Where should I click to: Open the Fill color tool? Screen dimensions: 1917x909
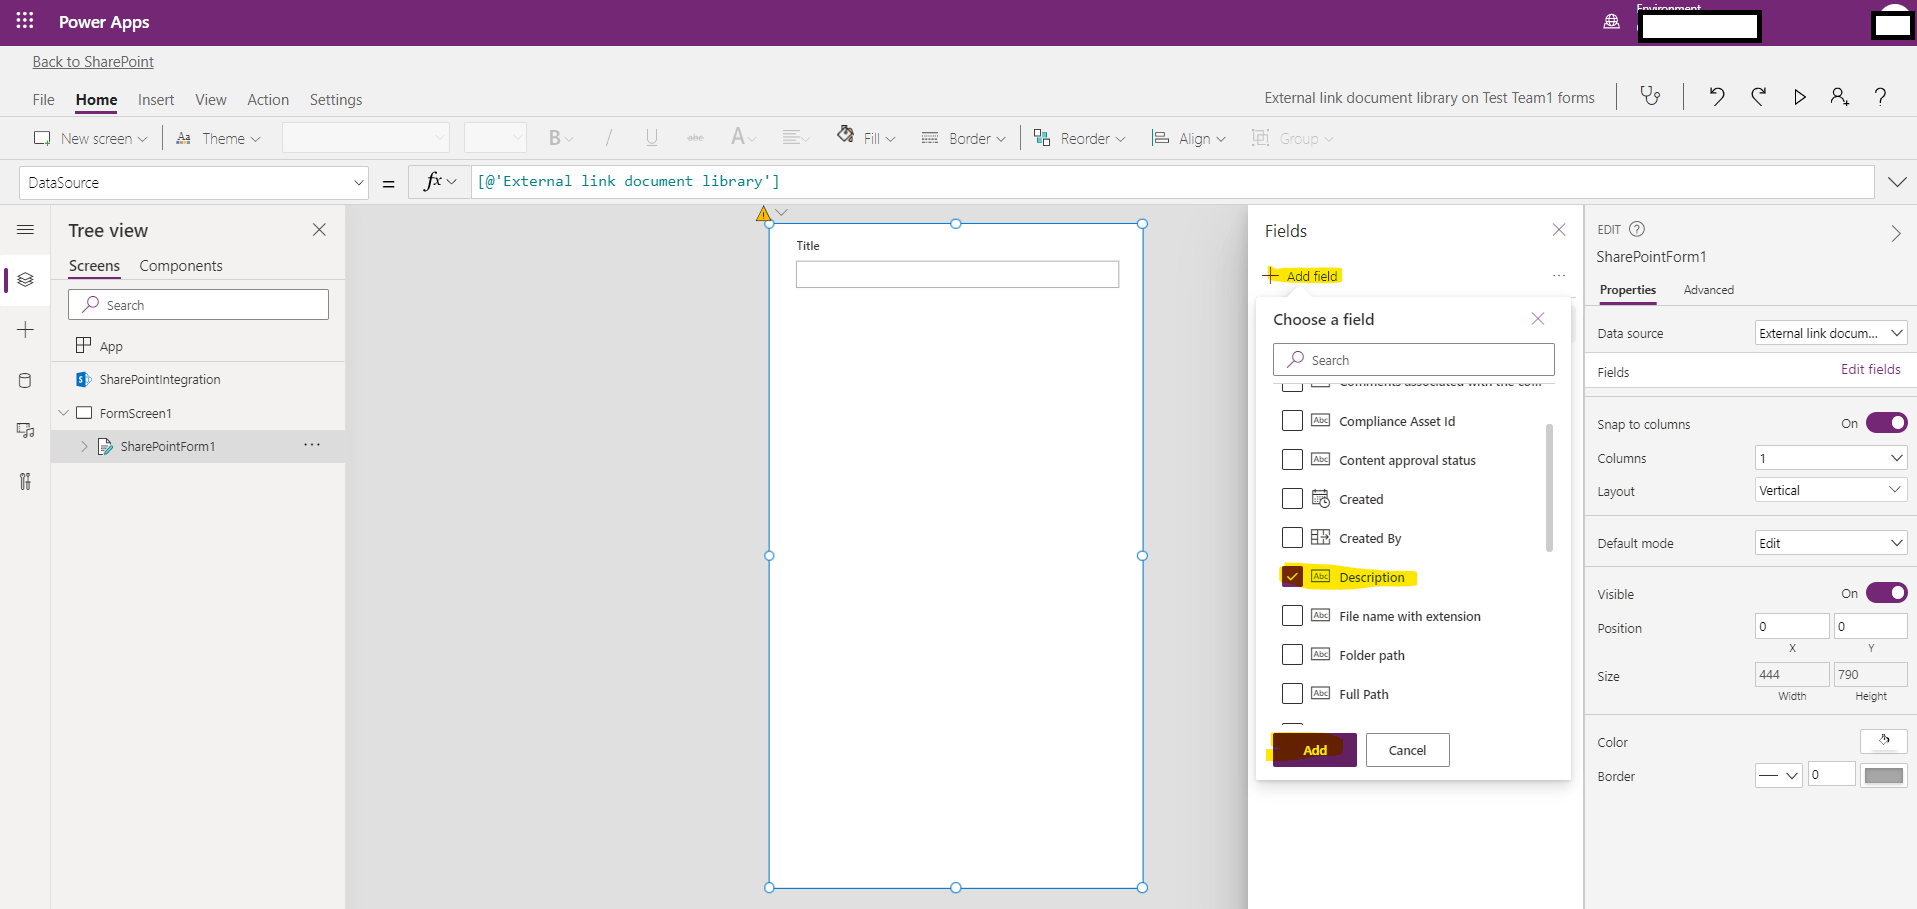click(x=866, y=138)
